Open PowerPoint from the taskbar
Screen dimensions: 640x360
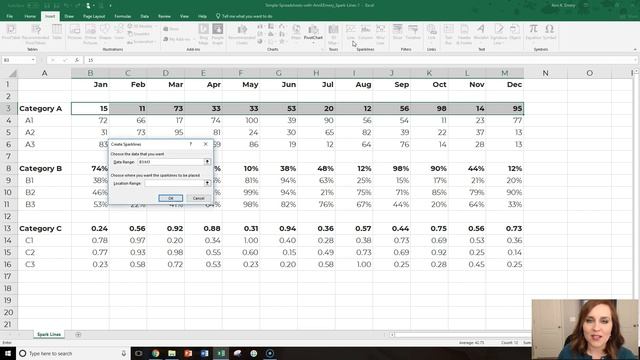[x=188, y=353]
